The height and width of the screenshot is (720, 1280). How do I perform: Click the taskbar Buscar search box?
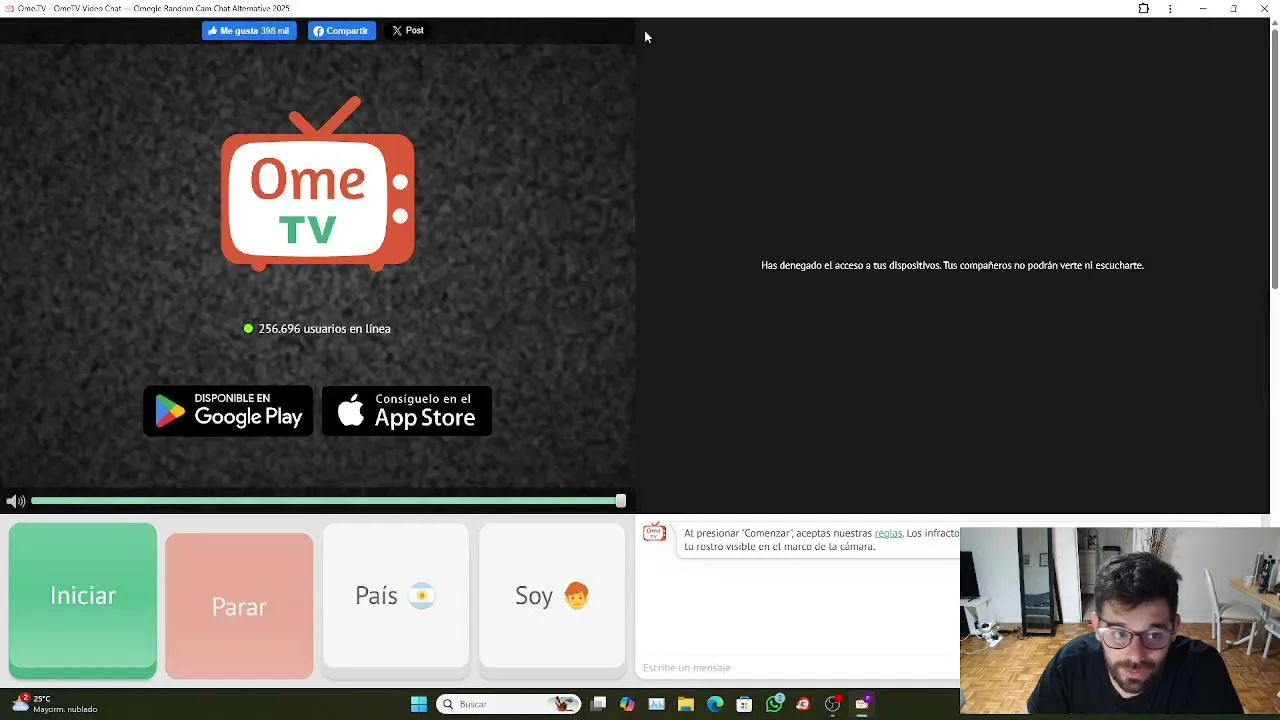click(509, 704)
